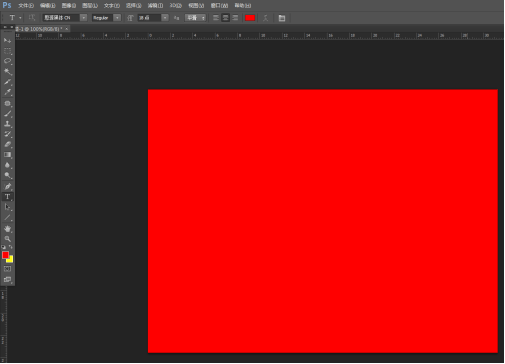Select the Magic Wand tool
505x364 pixels.
point(7,71)
